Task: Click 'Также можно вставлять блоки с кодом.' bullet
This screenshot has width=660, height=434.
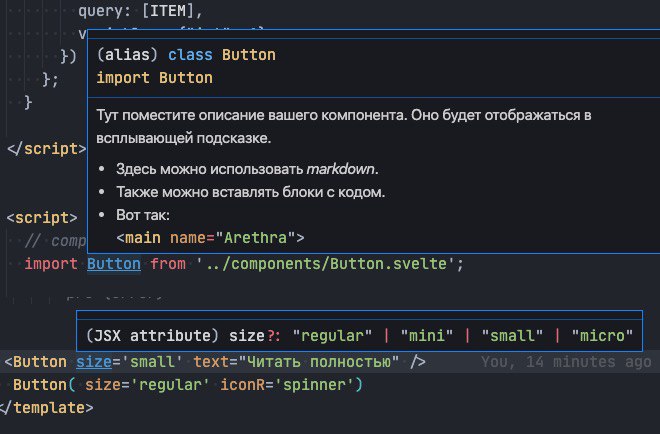Action: pyautogui.click(x=251, y=192)
